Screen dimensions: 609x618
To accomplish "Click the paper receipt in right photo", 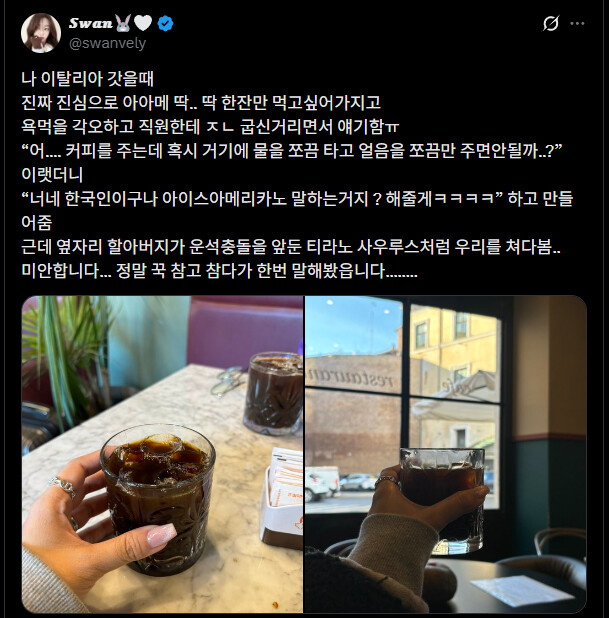I will [521, 590].
